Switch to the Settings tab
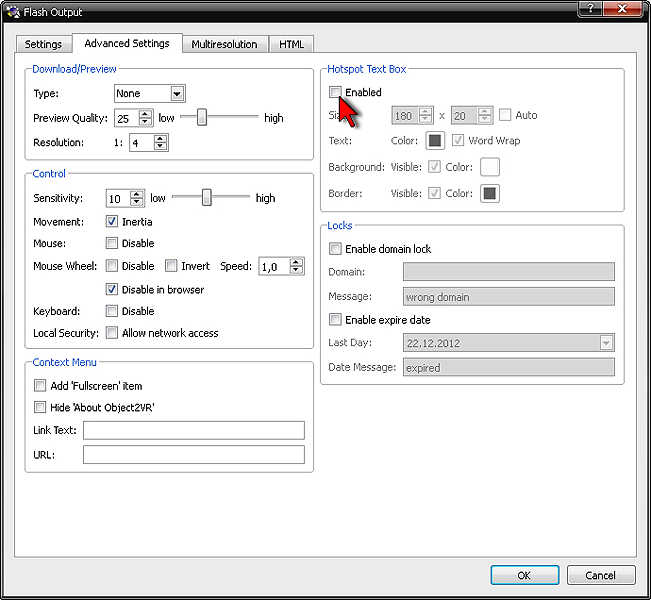Screen dimensions: 651x600 [43, 44]
